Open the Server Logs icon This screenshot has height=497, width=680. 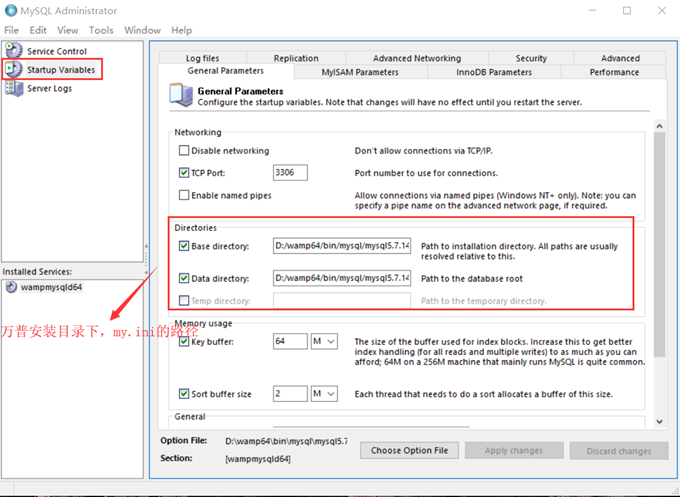[14, 88]
